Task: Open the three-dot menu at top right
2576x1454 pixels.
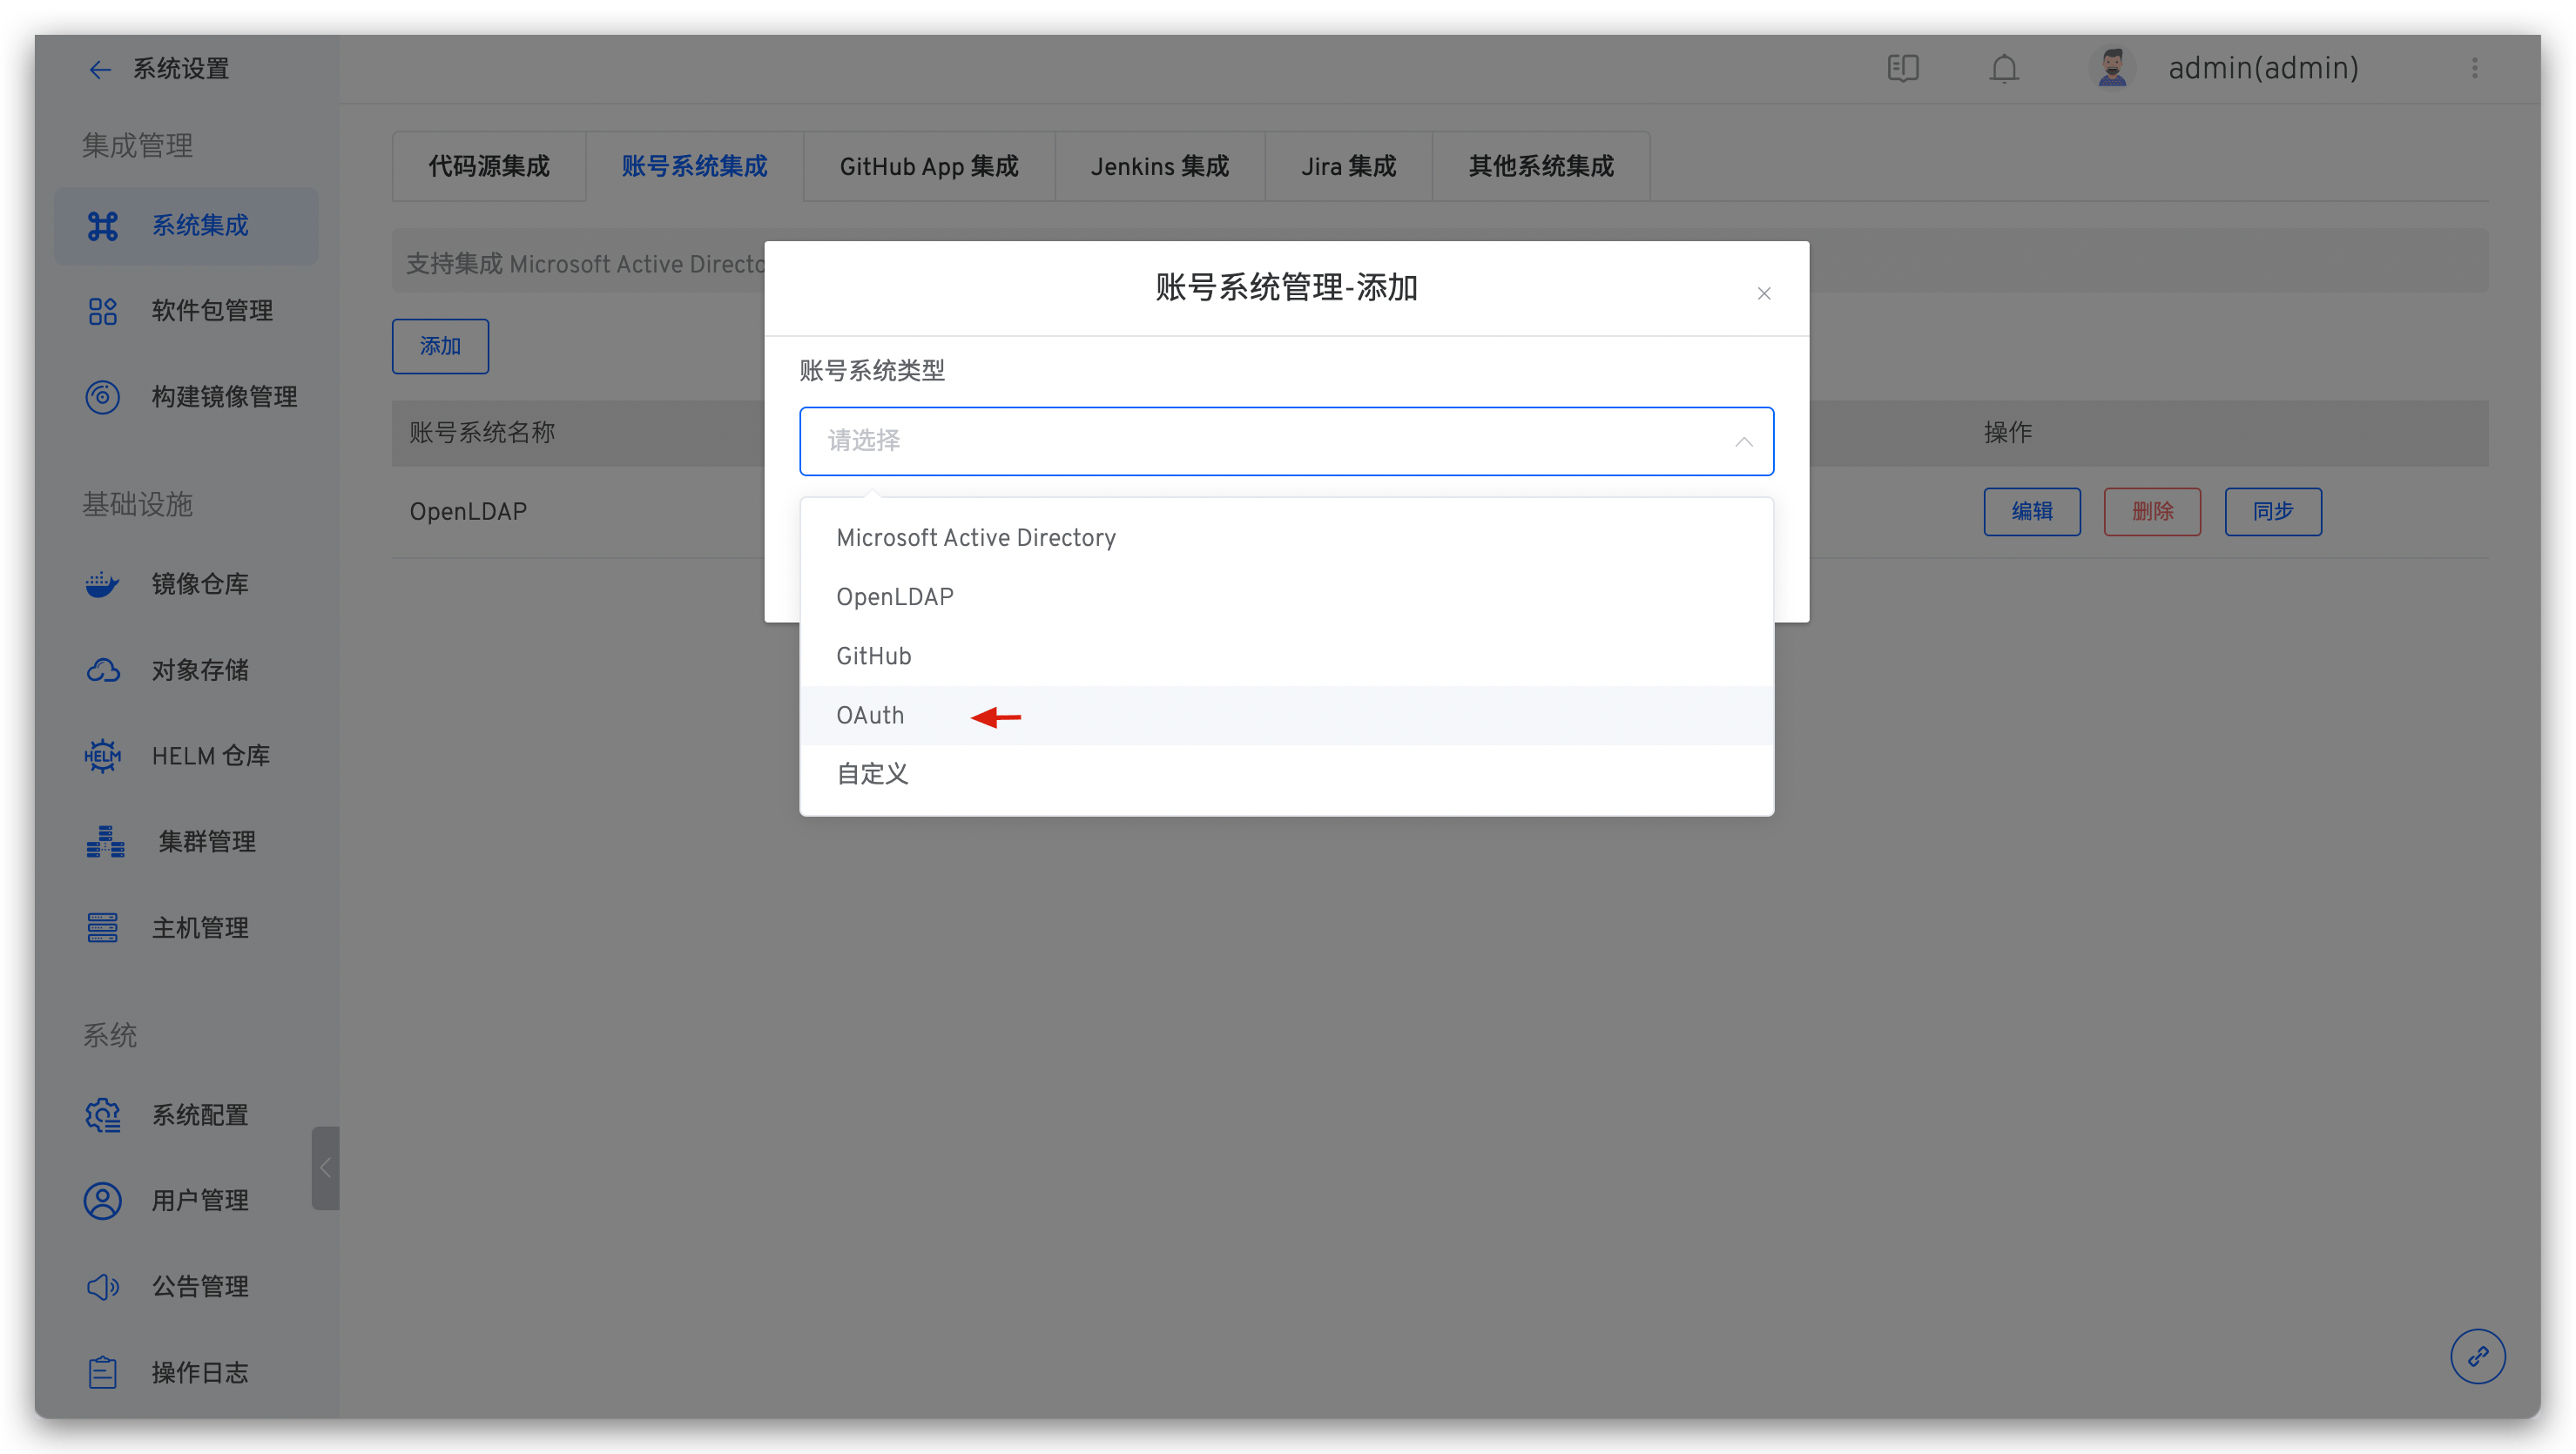Action: (x=2475, y=68)
